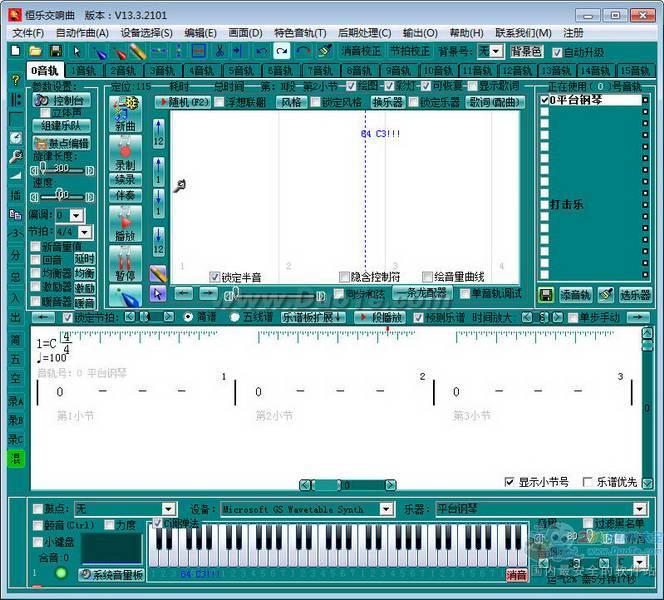Image resolution: width=664 pixels, height=600 pixels.
Task: Toggle the 锁定半音 checkbox
Action: [215, 277]
